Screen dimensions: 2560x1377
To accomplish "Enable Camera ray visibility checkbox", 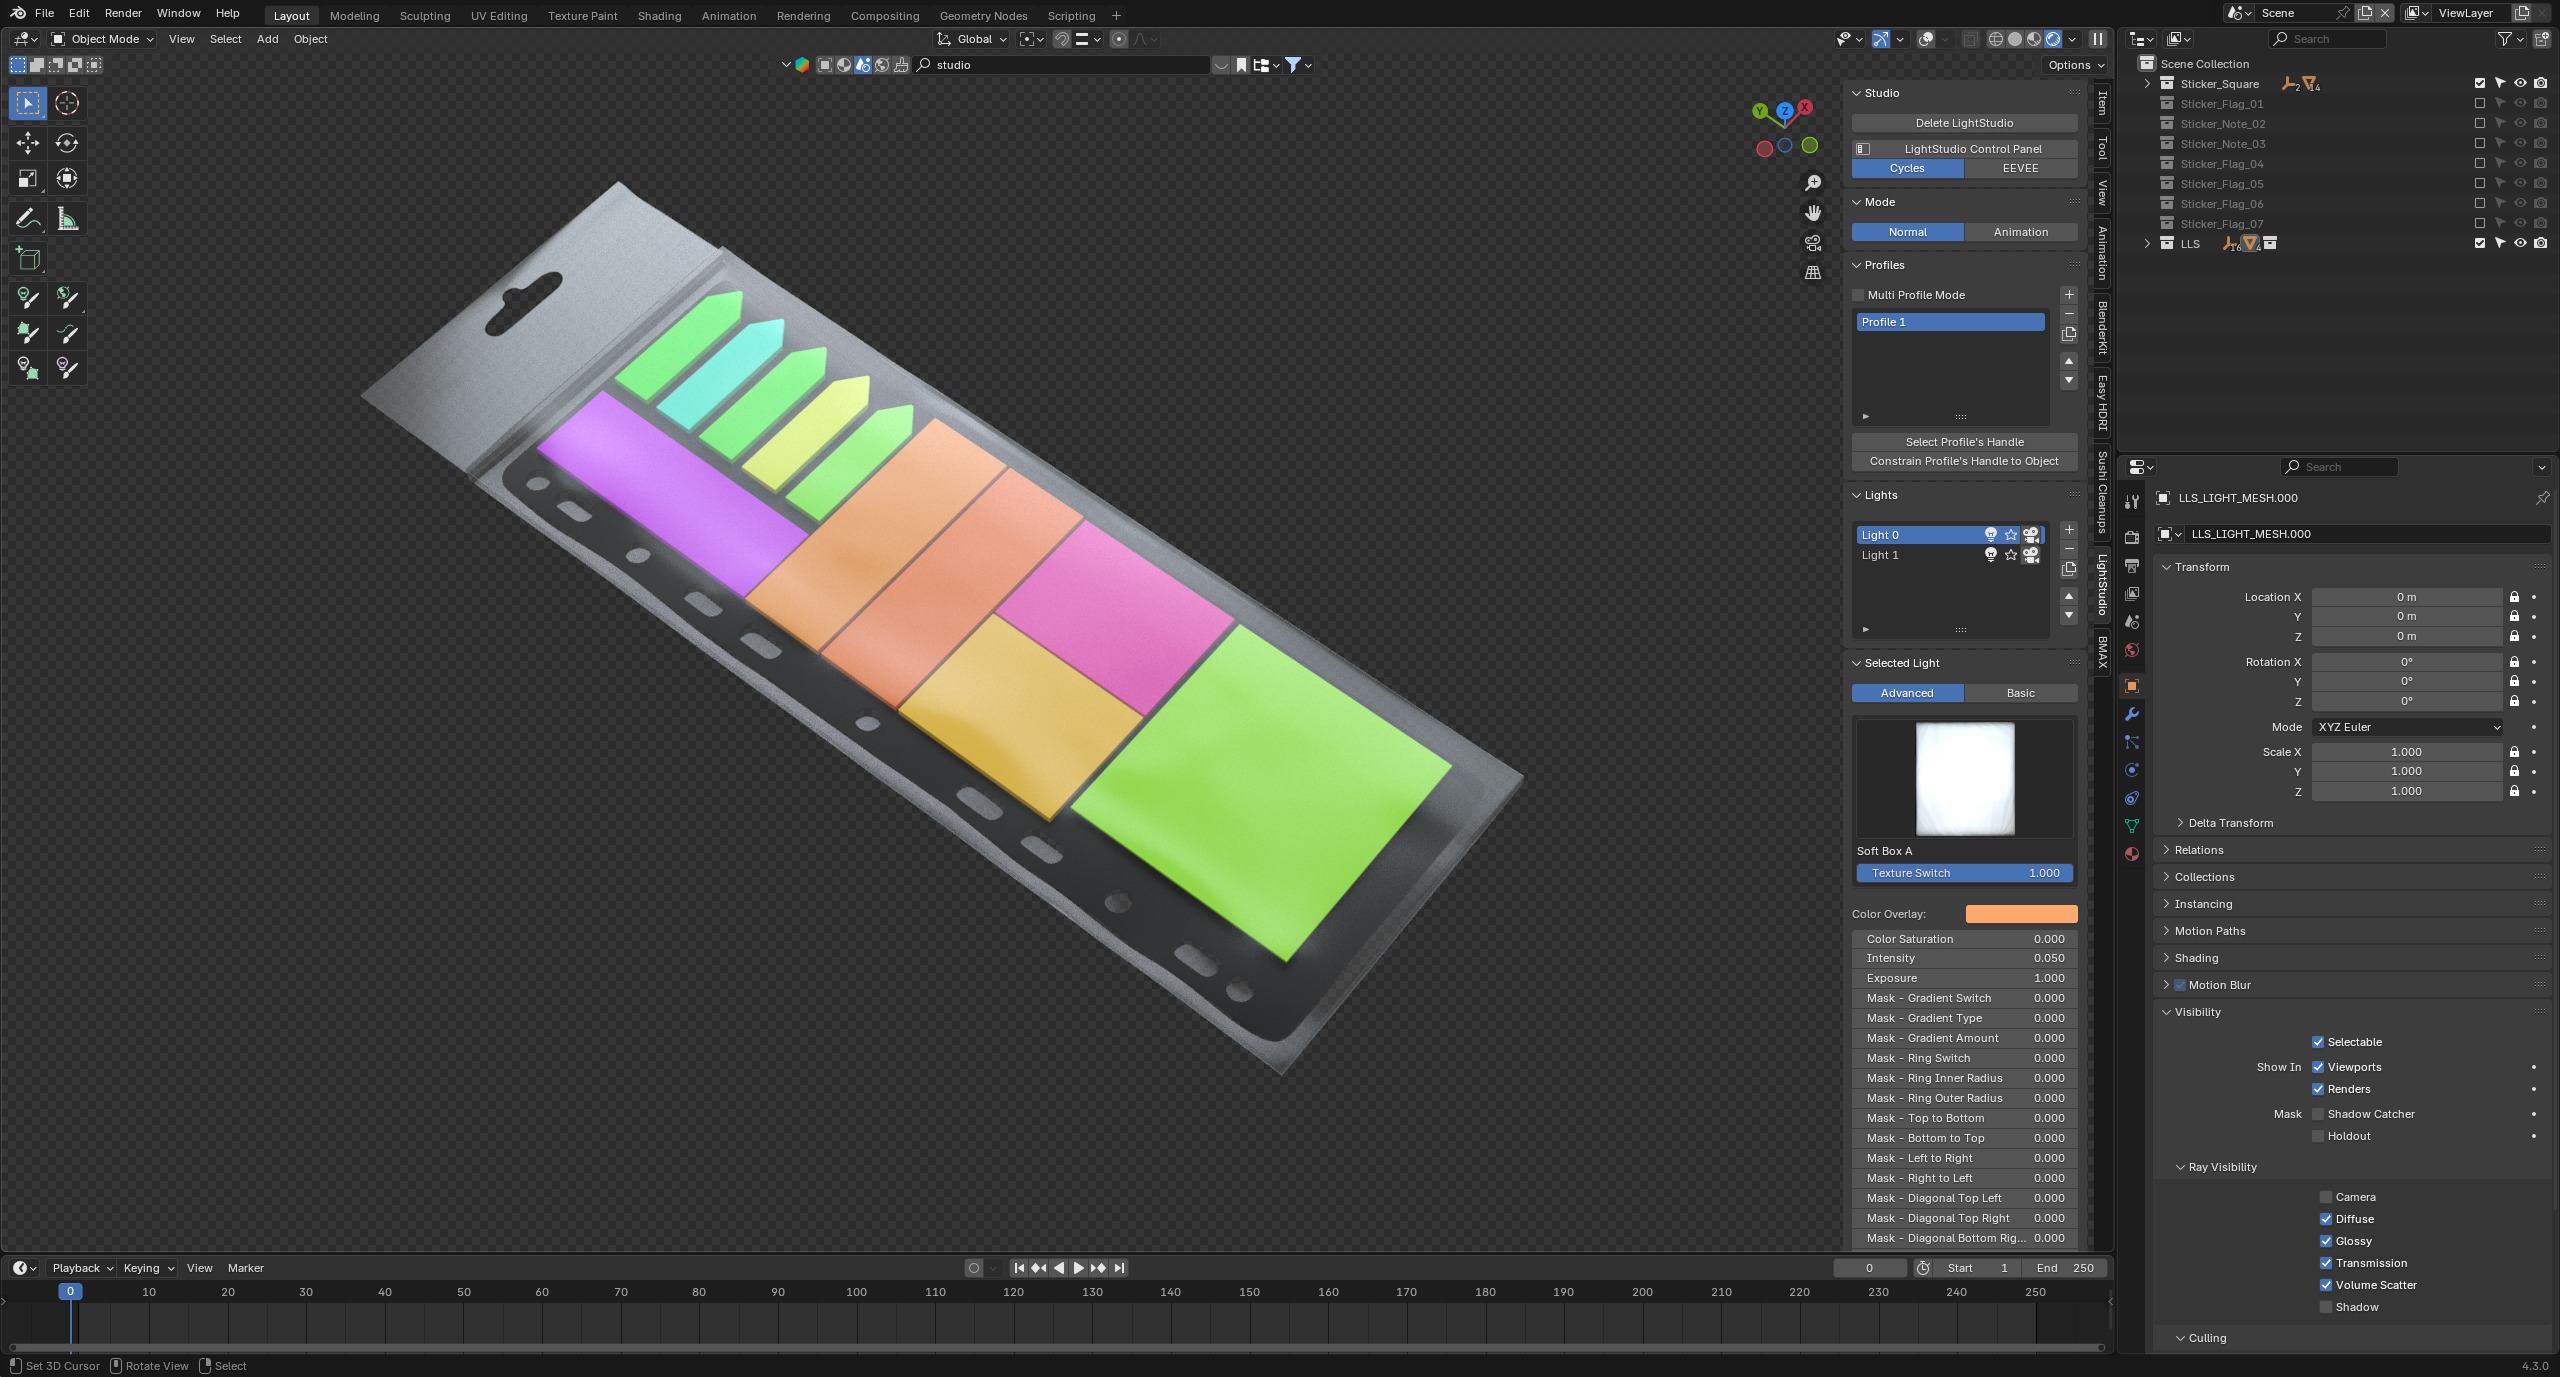I will (2326, 1197).
